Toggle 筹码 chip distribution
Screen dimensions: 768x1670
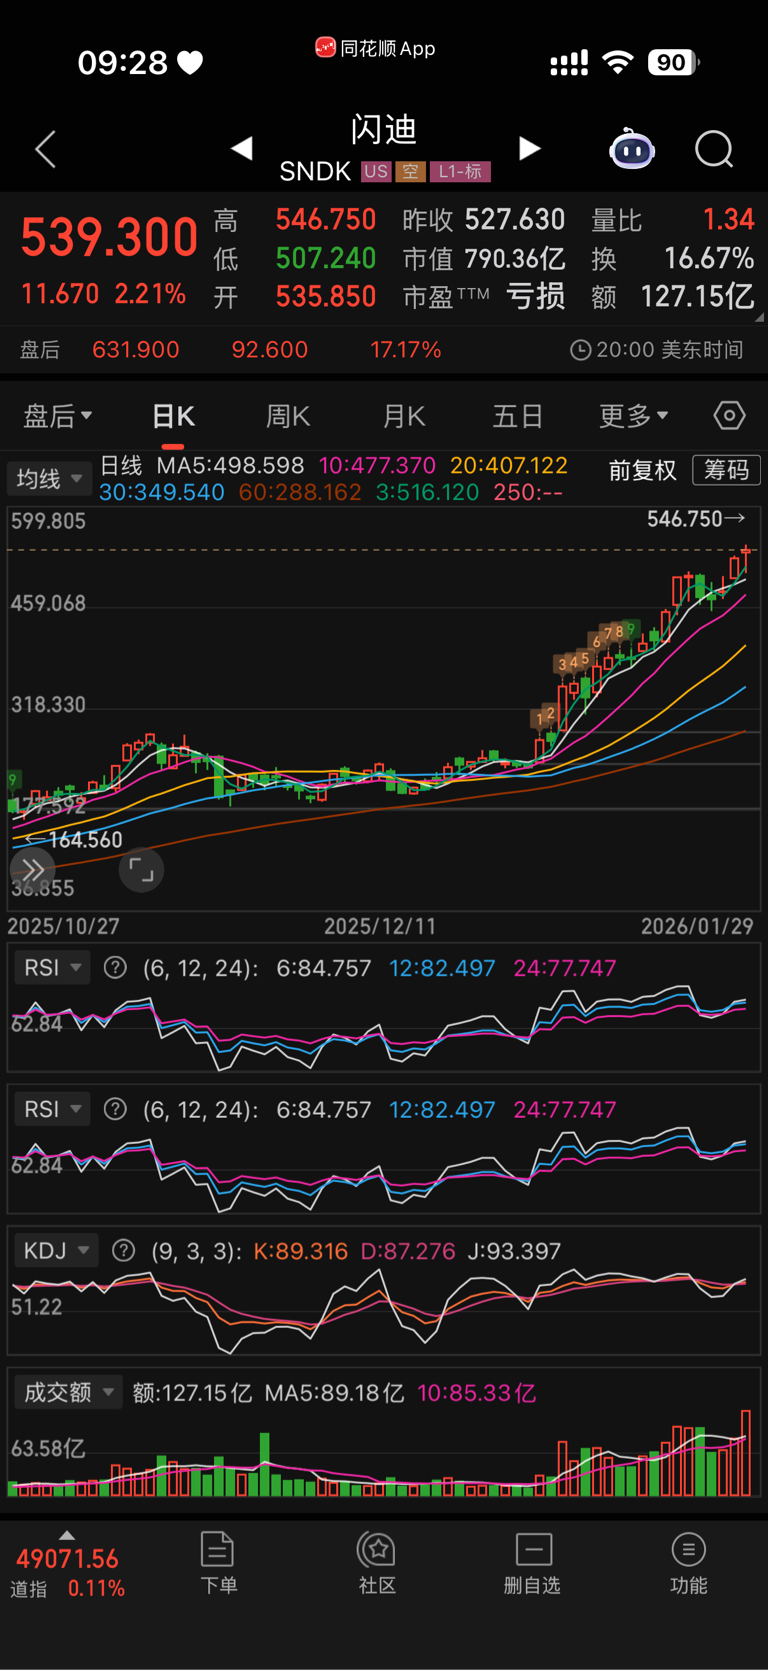point(726,470)
